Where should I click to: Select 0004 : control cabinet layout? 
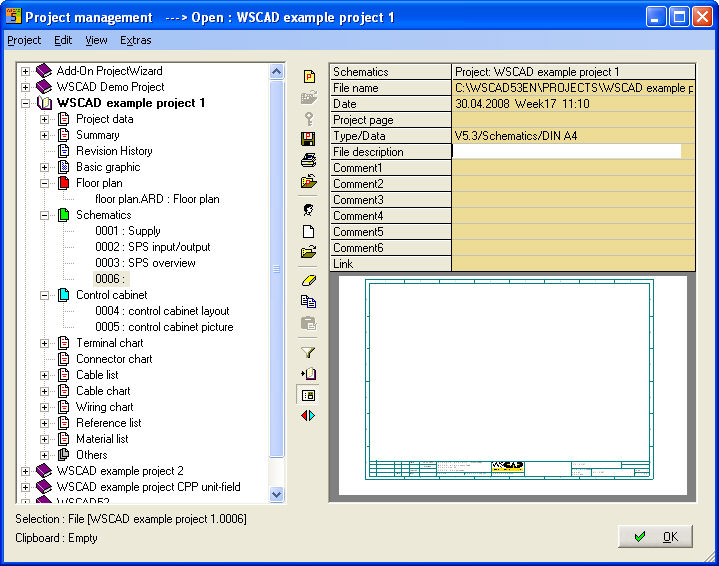[x=162, y=311]
